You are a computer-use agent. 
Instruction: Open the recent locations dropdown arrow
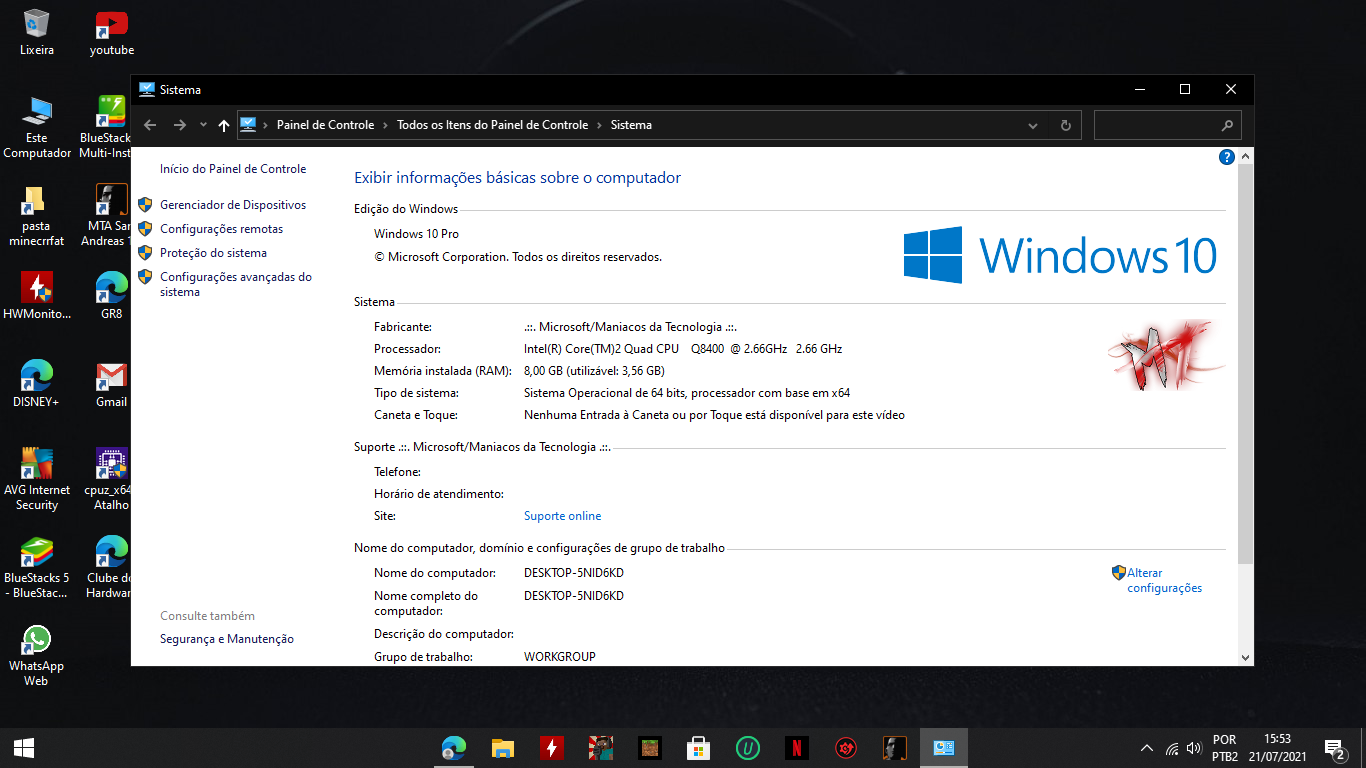tap(203, 125)
